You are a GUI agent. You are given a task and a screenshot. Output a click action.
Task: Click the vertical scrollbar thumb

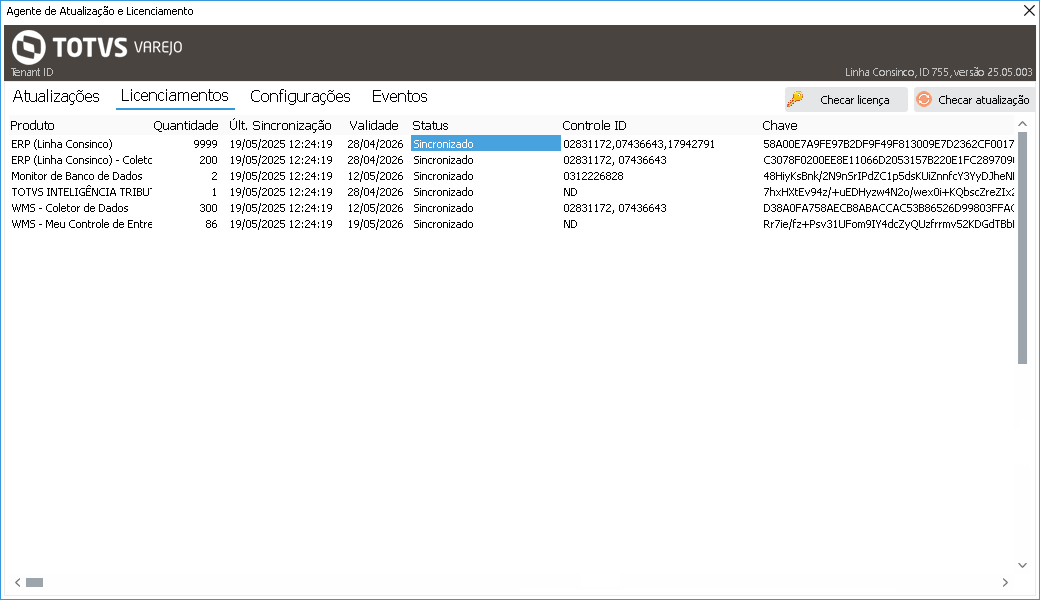tap(1022, 247)
